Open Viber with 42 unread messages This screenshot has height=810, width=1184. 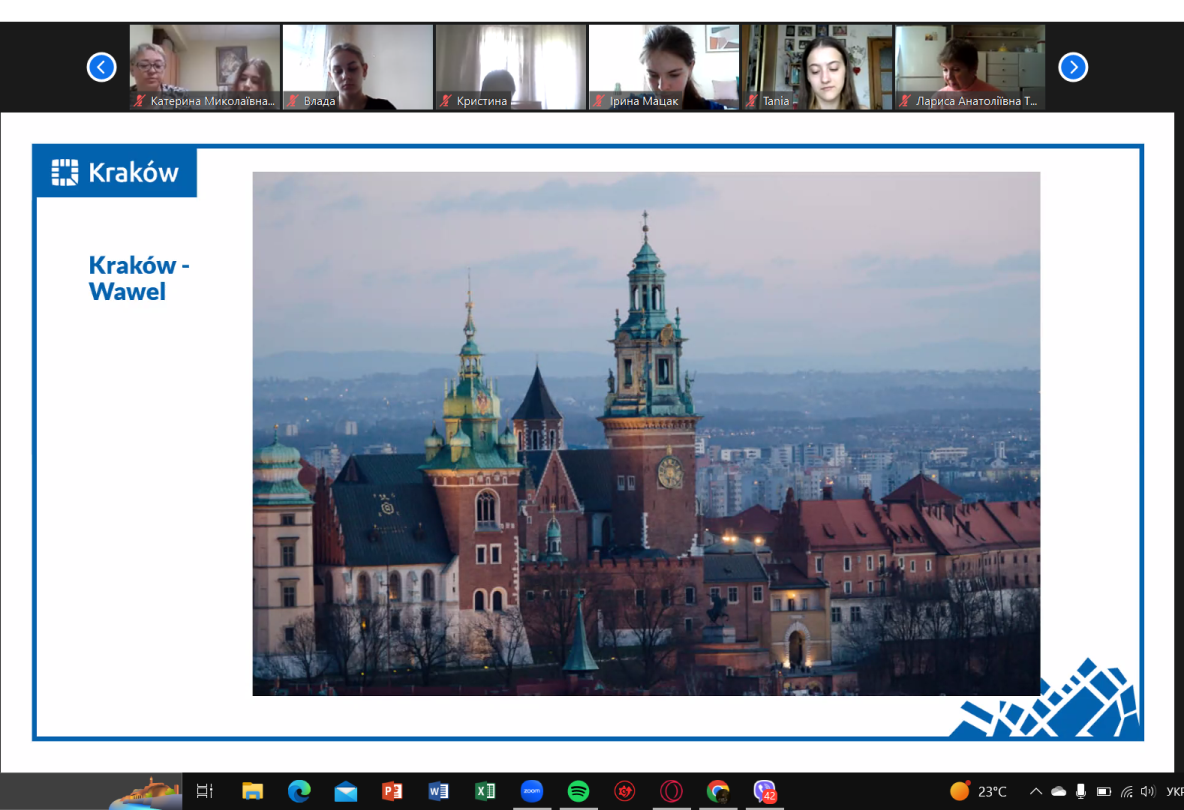pos(765,791)
